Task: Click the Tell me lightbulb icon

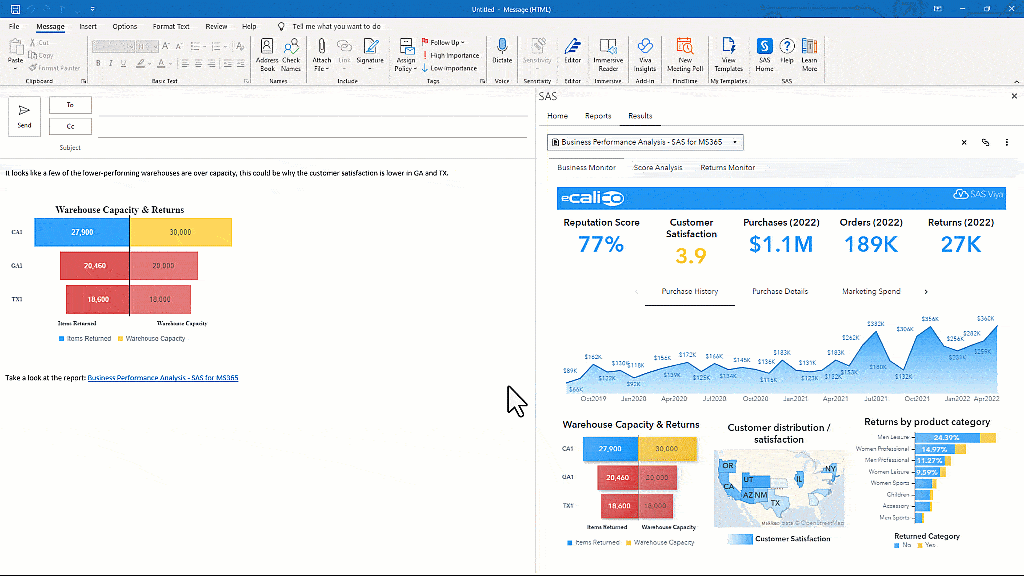Action: click(281, 27)
